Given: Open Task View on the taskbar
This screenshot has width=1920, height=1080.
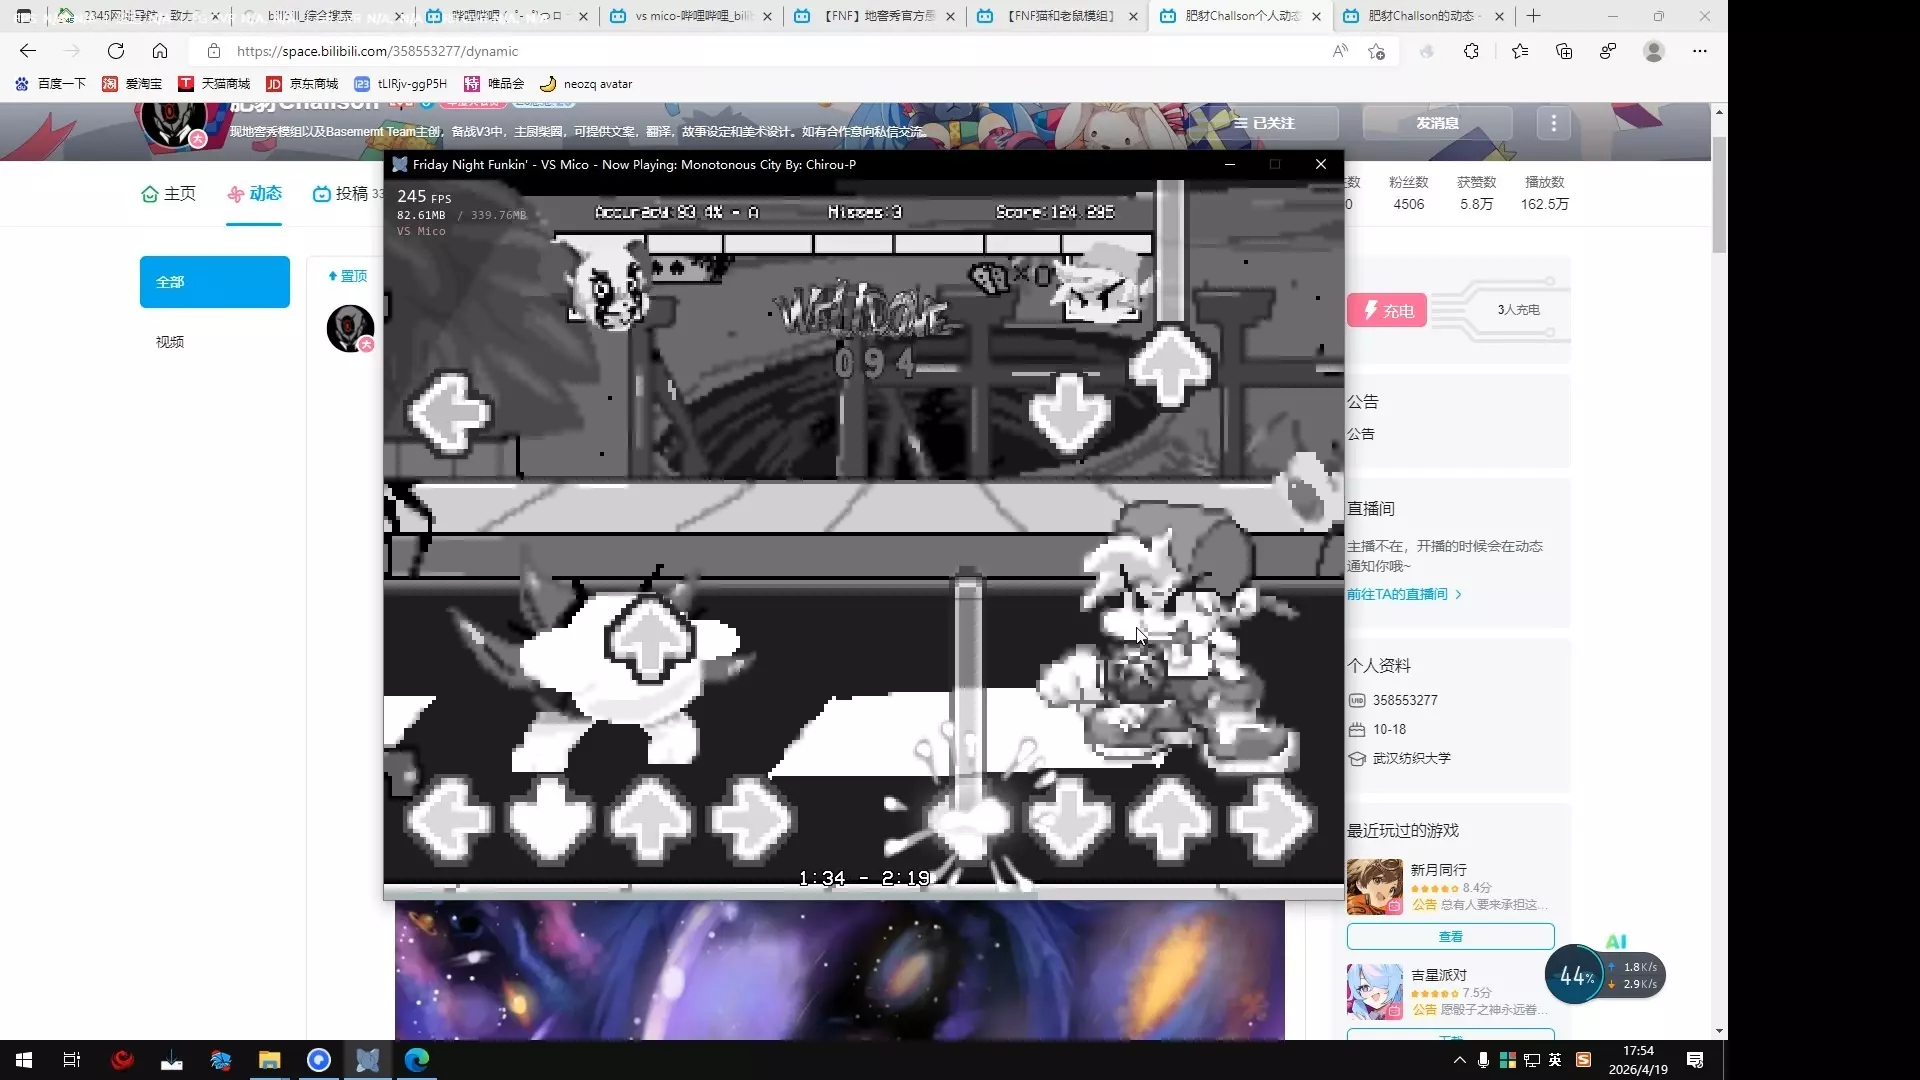Looking at the screenshot, I should point(72,1060).
